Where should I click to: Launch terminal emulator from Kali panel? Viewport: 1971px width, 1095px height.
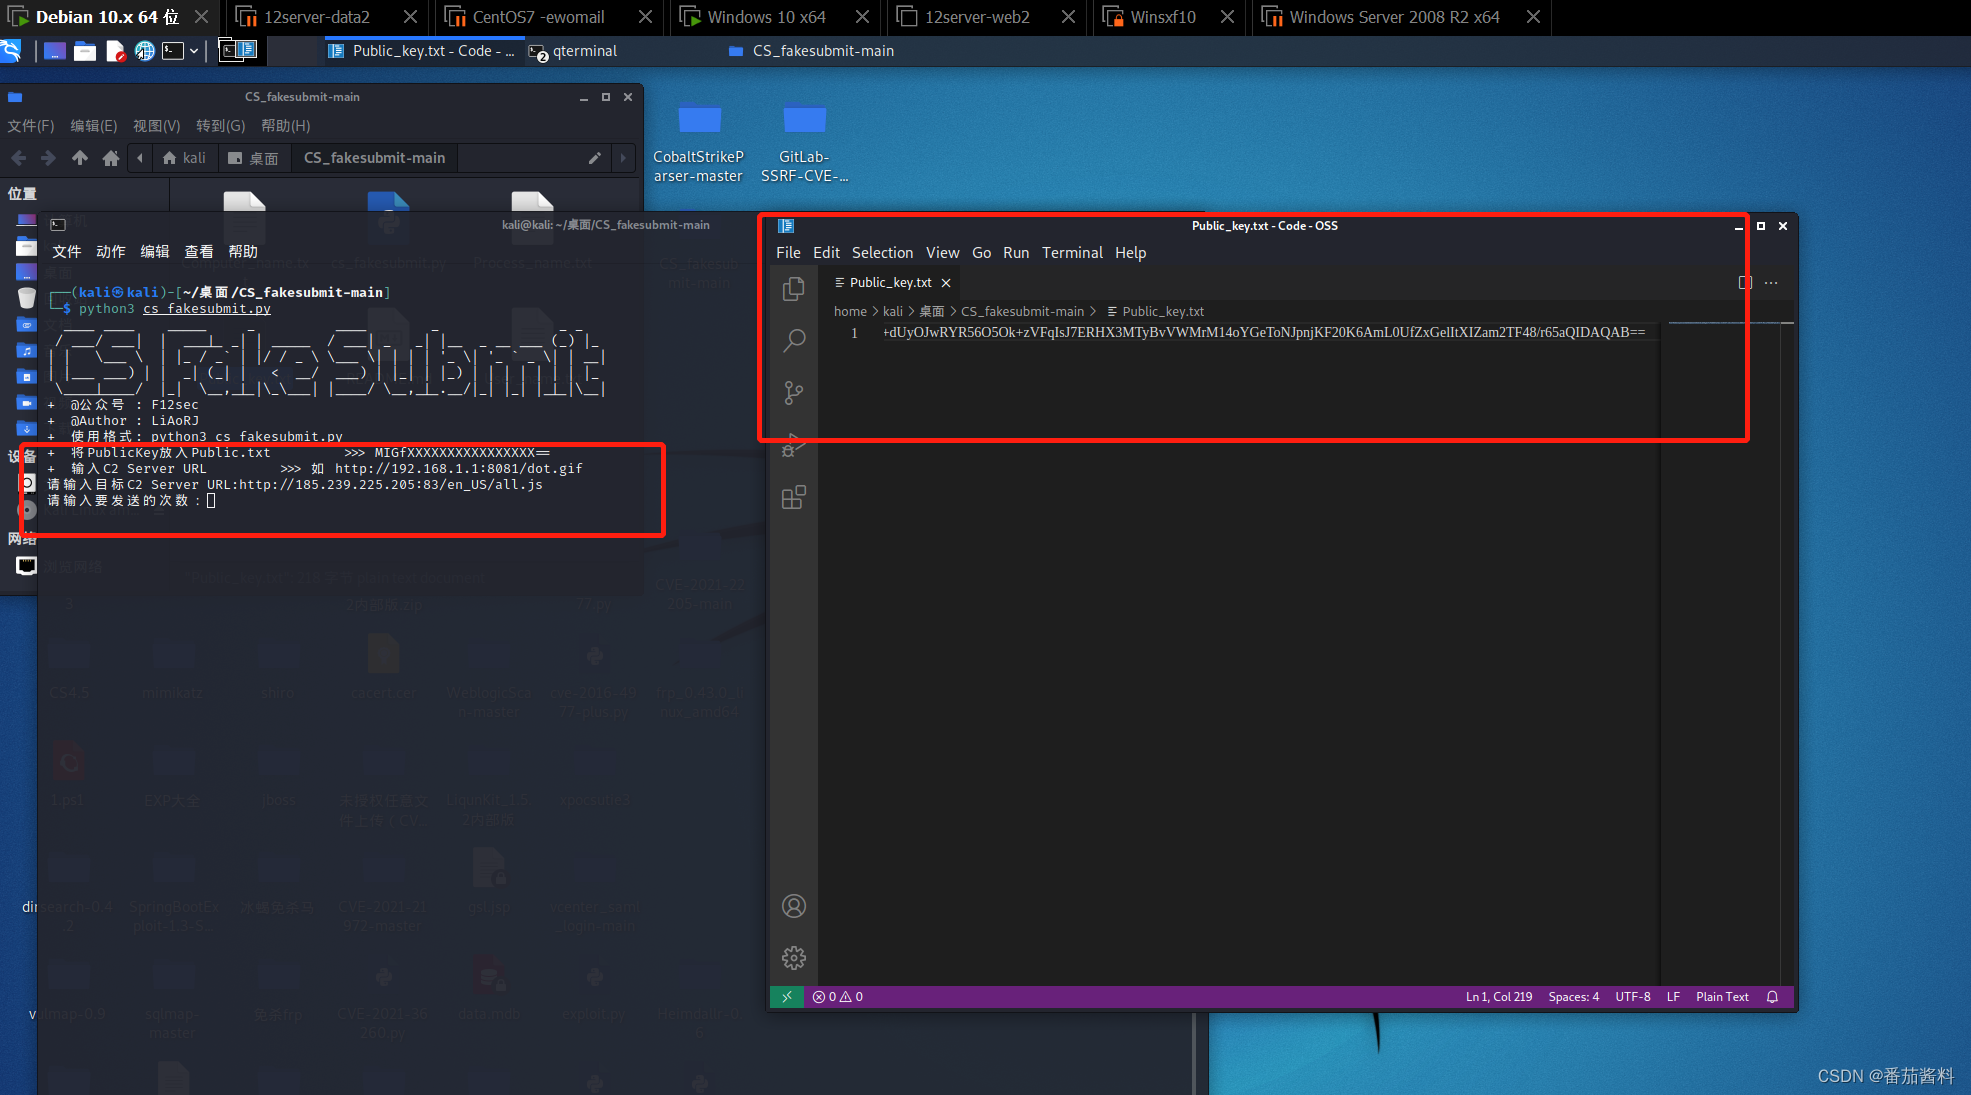pos(173,51)
